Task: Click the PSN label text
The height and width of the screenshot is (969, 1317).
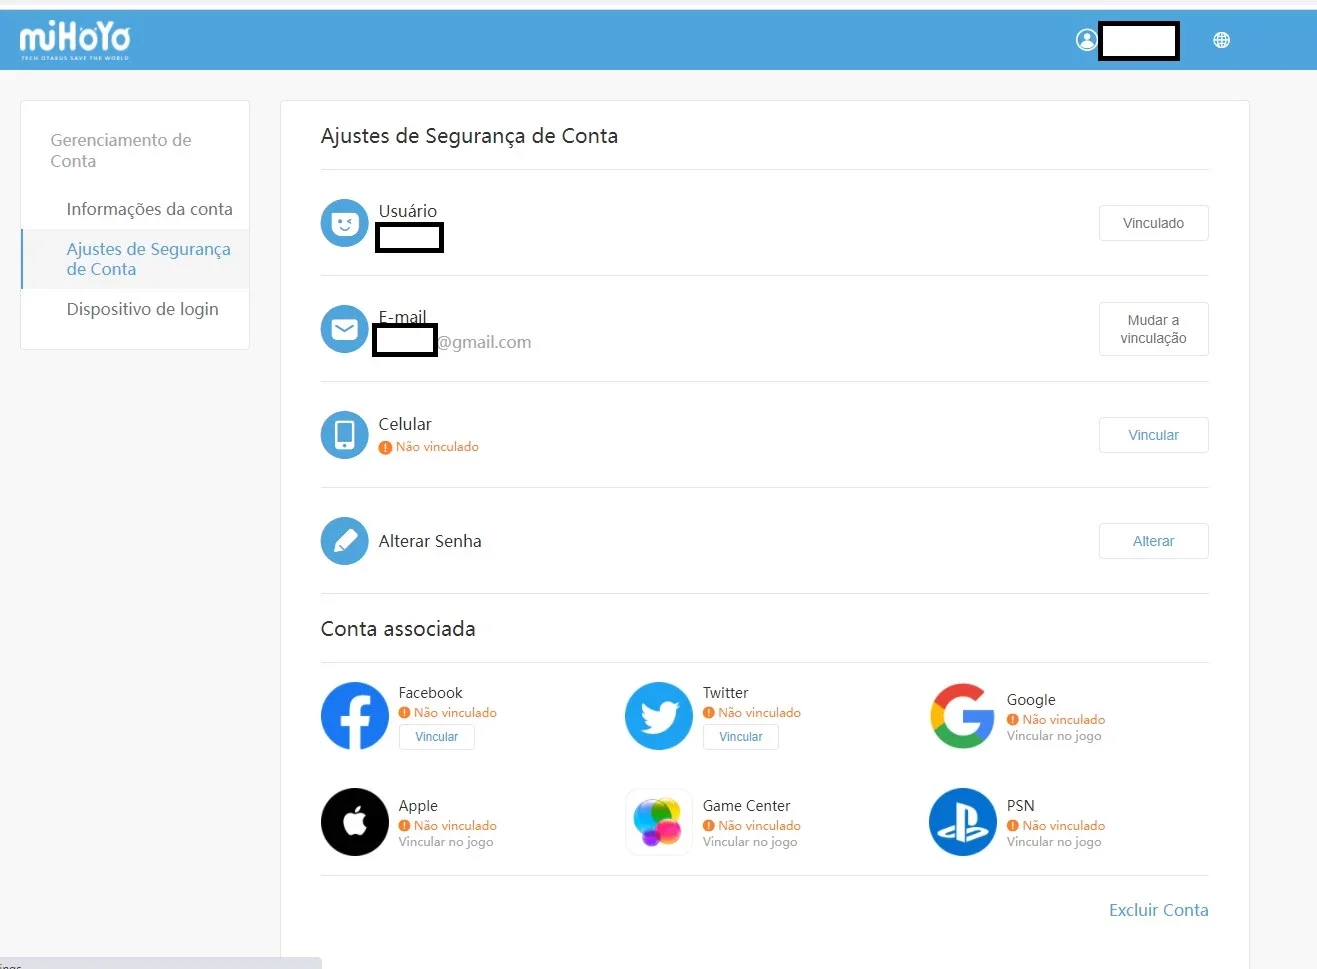Action: tap(1020, 806)
